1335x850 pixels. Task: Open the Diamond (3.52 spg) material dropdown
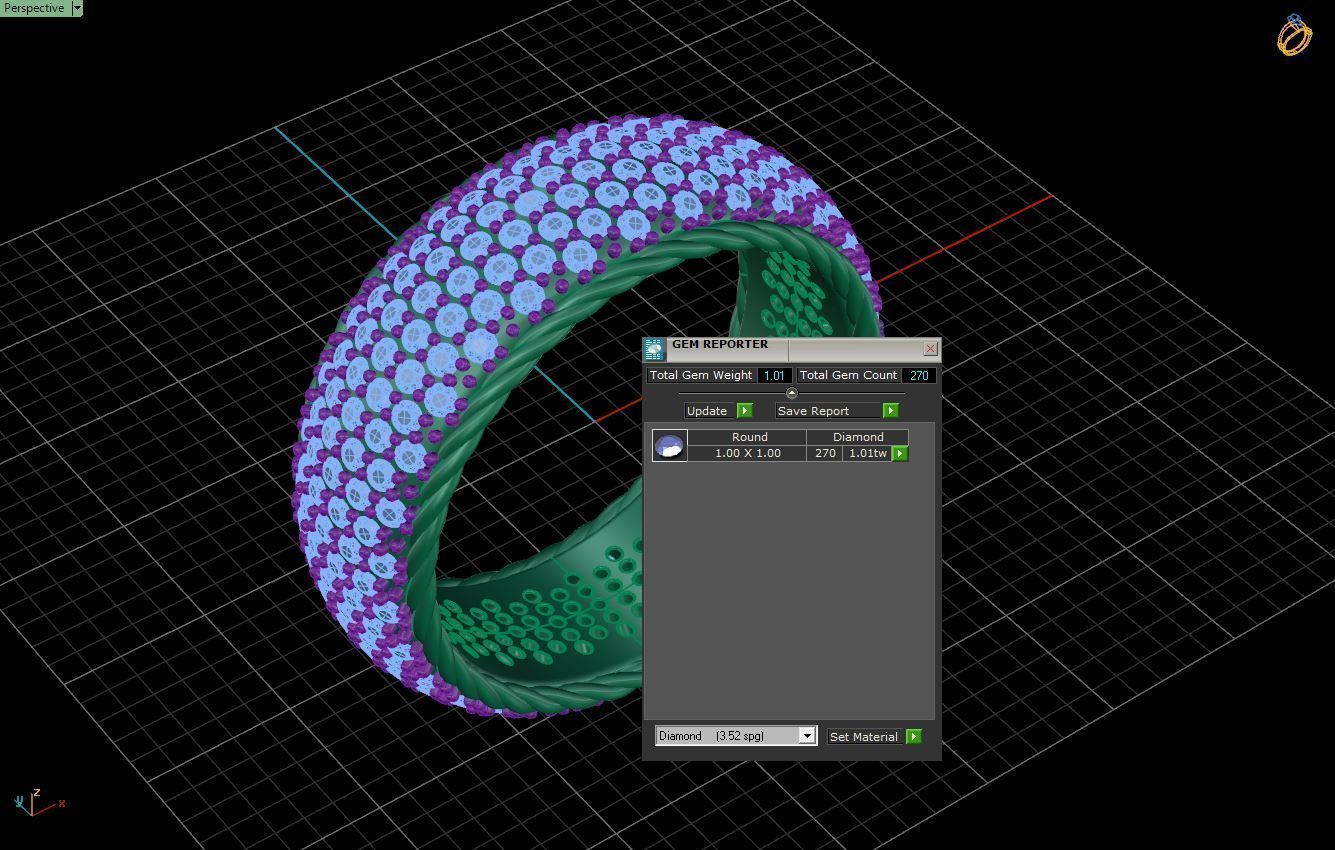(736, 736)
